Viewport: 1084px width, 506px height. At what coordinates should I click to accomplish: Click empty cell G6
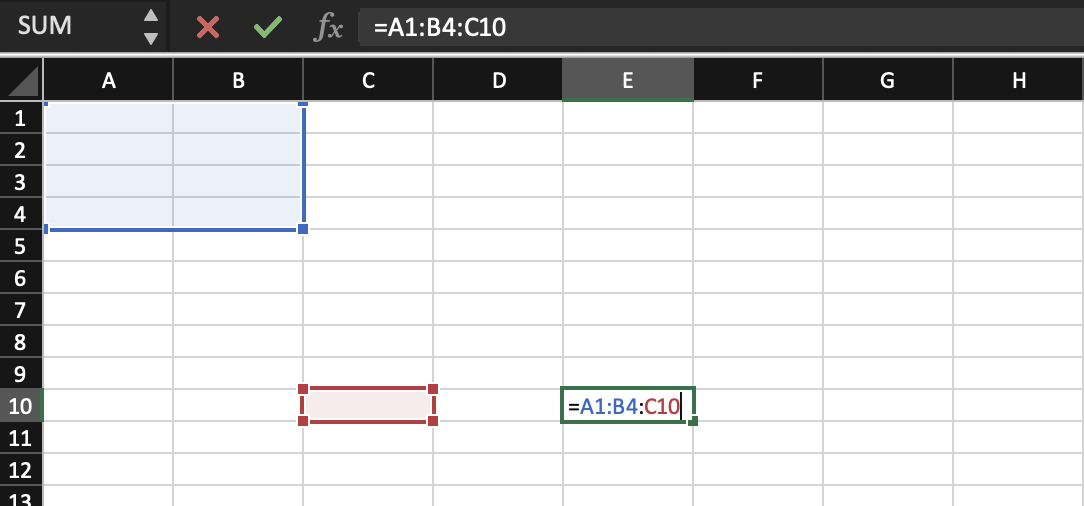pos(887,278)
